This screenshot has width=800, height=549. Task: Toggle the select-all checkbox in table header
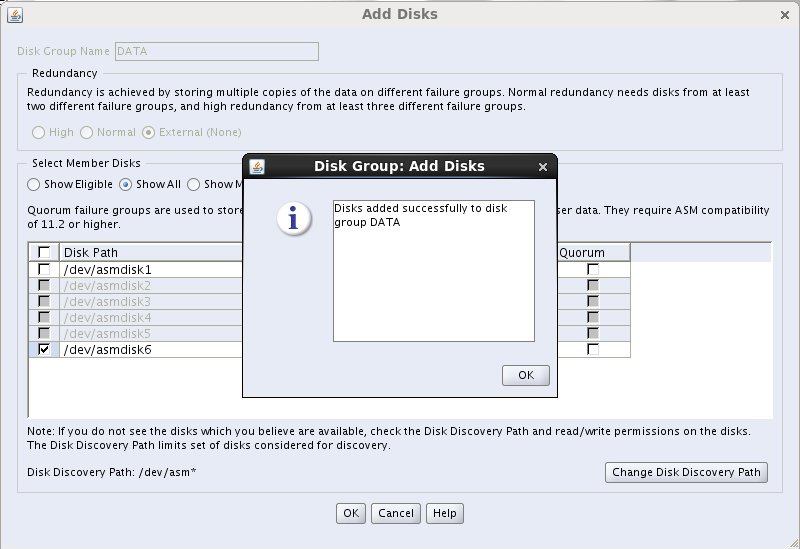(44, 253)
